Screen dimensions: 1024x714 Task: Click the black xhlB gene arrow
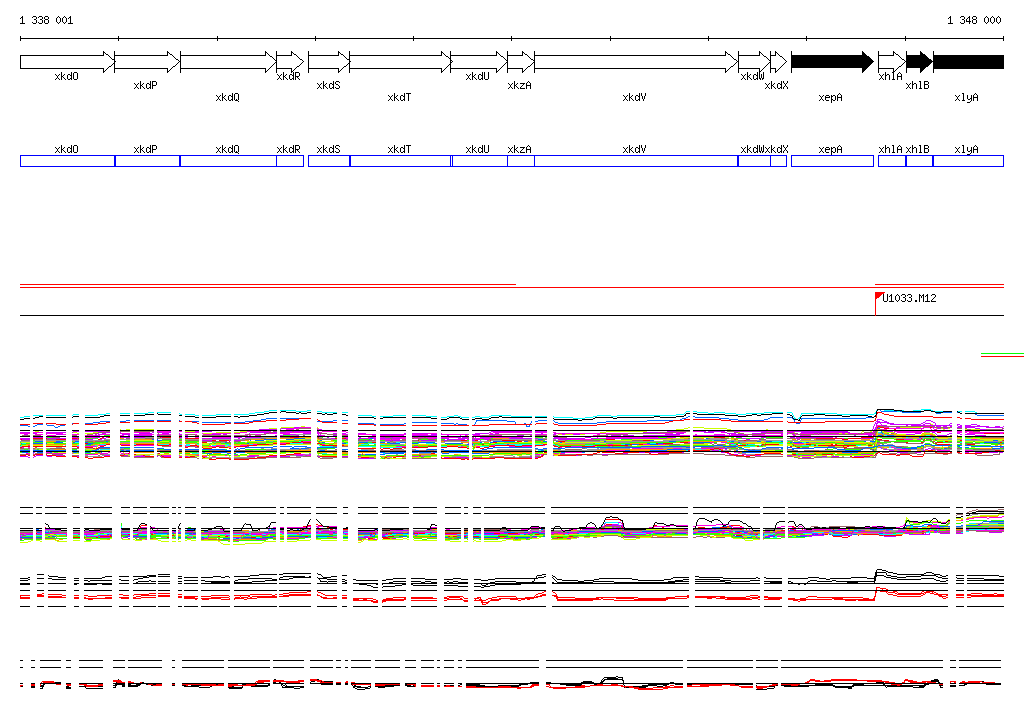coord(919,62)
